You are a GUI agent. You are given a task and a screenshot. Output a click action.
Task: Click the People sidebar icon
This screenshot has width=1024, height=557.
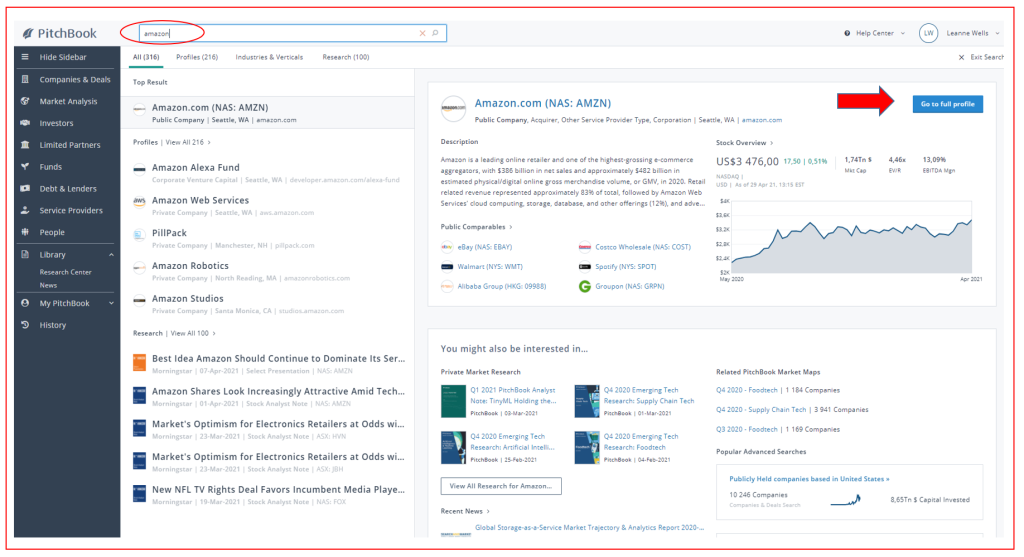coord(25,232)
